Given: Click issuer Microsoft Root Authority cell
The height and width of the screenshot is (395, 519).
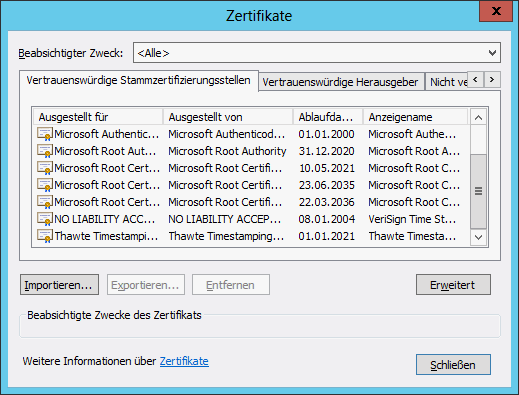Looking at the screenshot, I should [x=227, y=151].
